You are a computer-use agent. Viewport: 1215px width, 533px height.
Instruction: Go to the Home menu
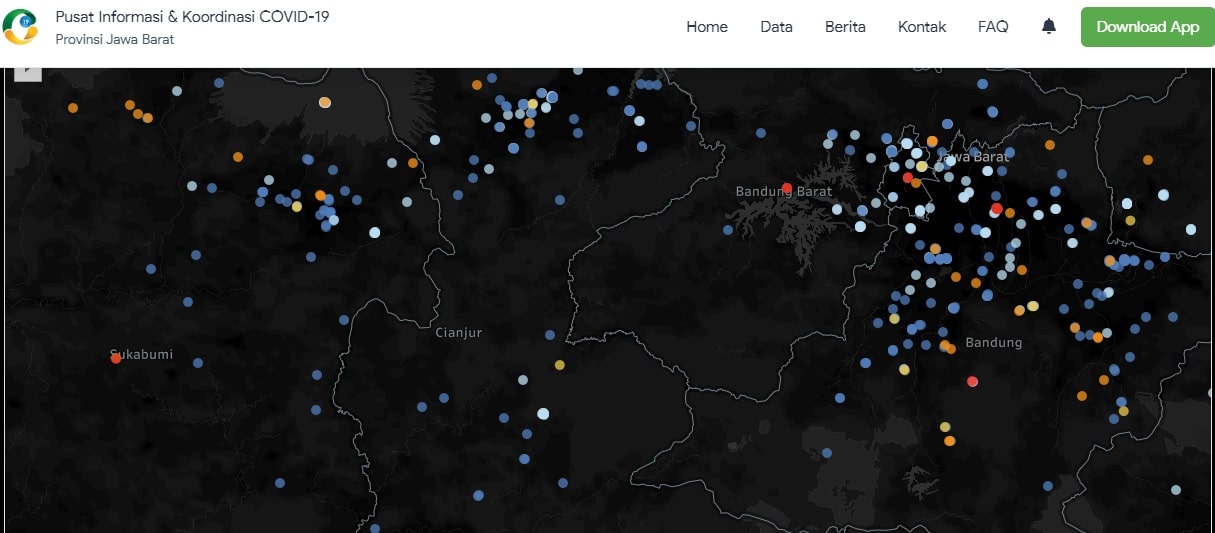(x=707, y=27)
